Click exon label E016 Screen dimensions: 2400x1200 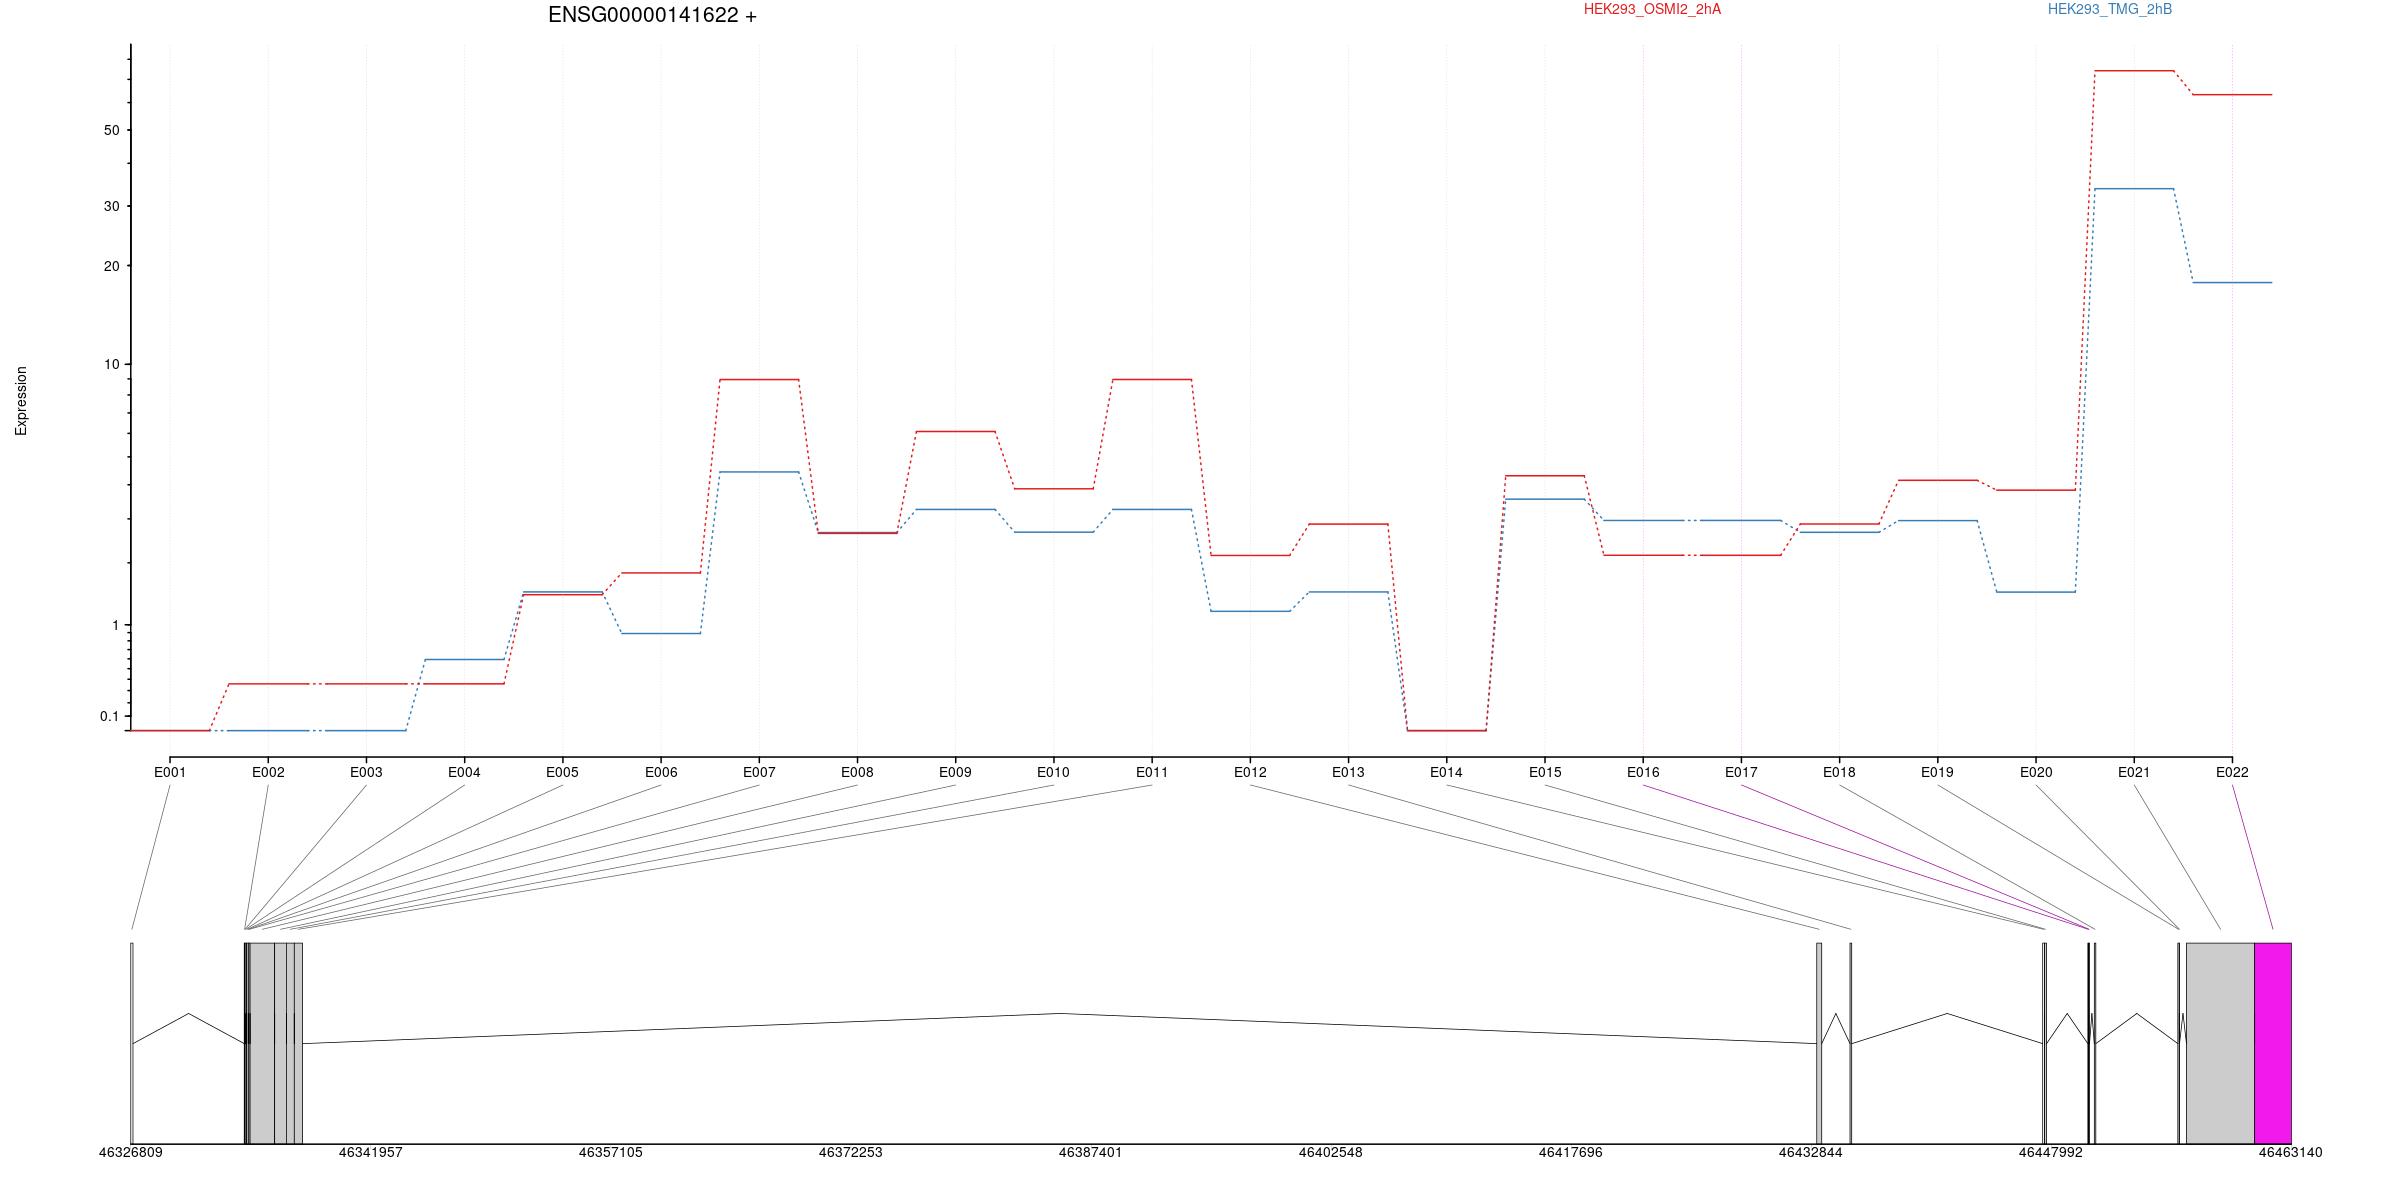click(x=1643, y=772)
